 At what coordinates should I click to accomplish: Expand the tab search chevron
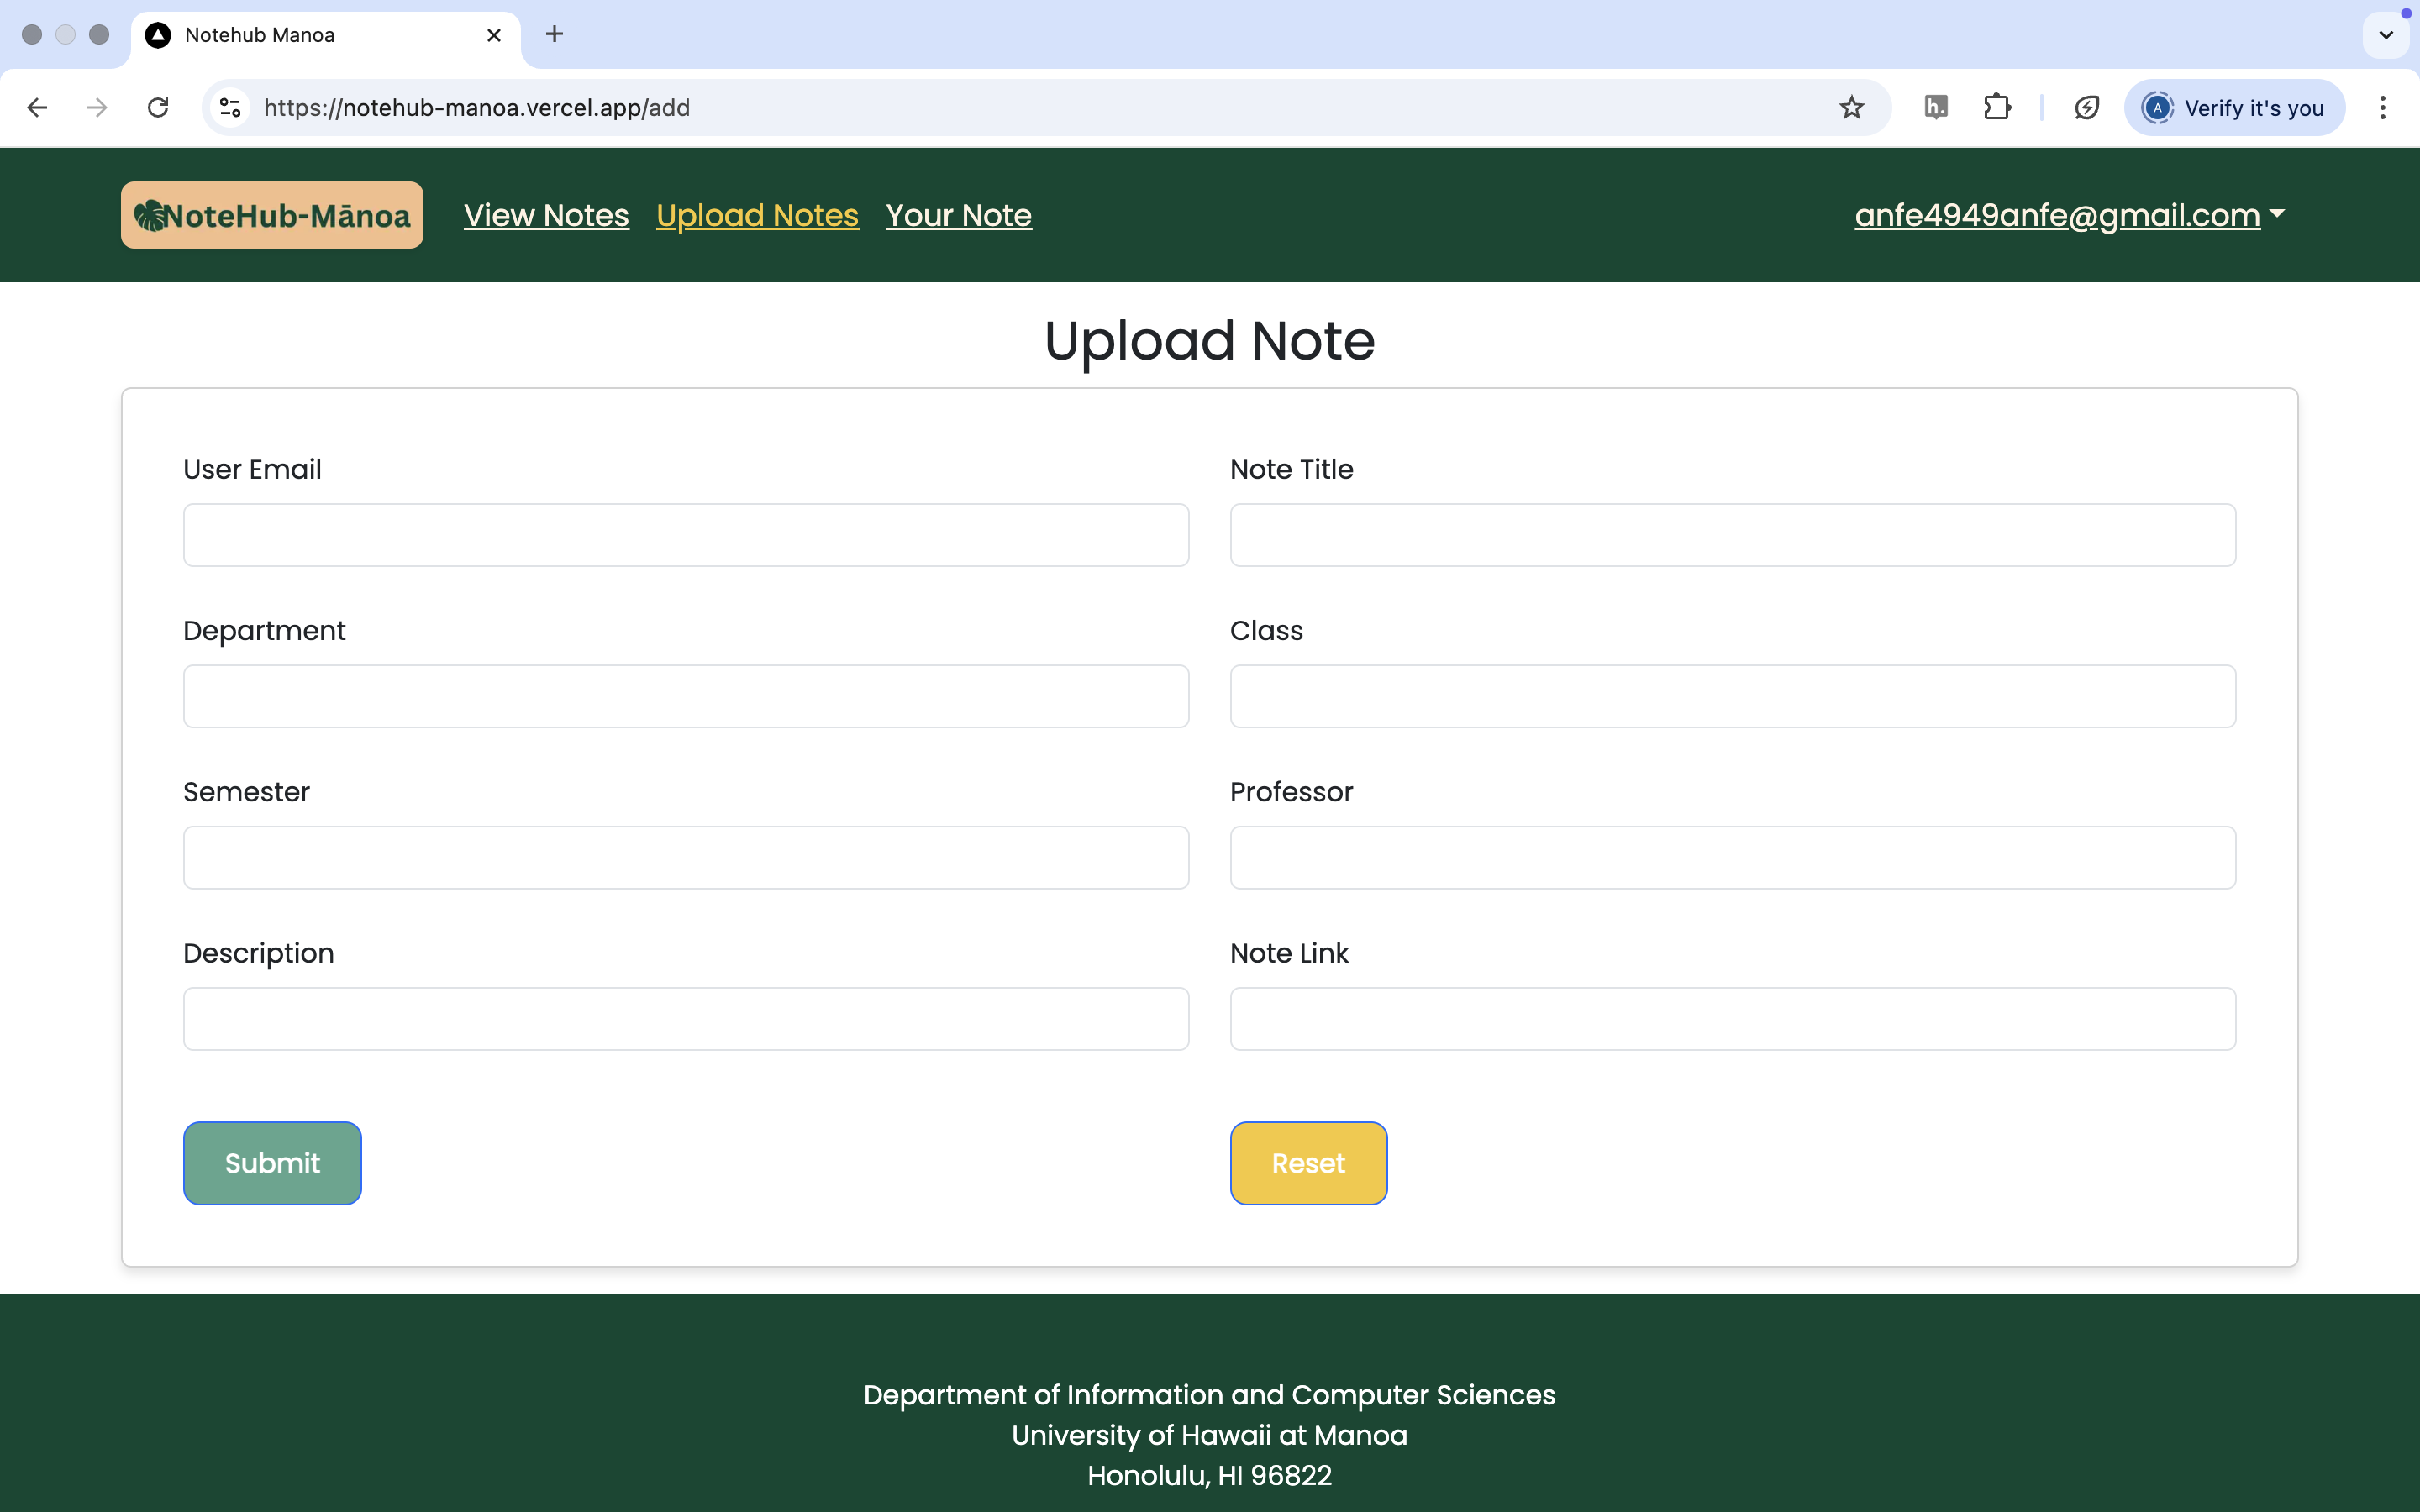point(2386,35)
